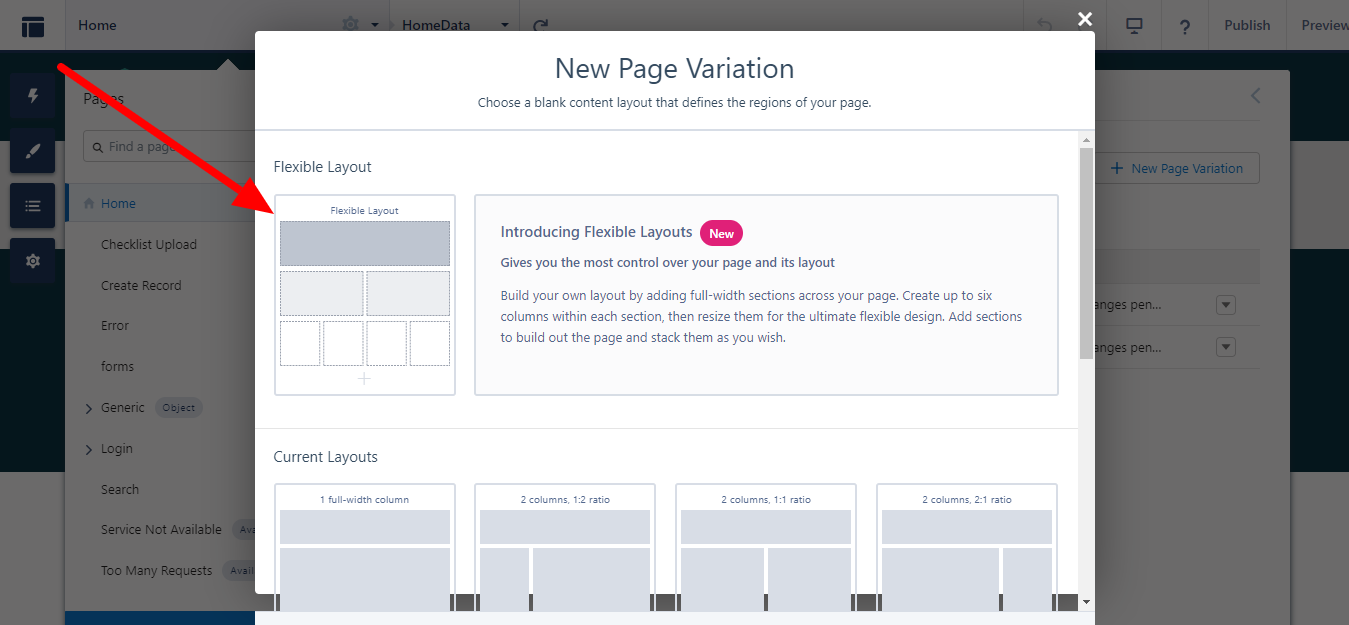Image resolution: width=1349 pixels, height=625 pixels.
Task: Click the layout dialog vertical scrollbar
Action: [1086, 252]
